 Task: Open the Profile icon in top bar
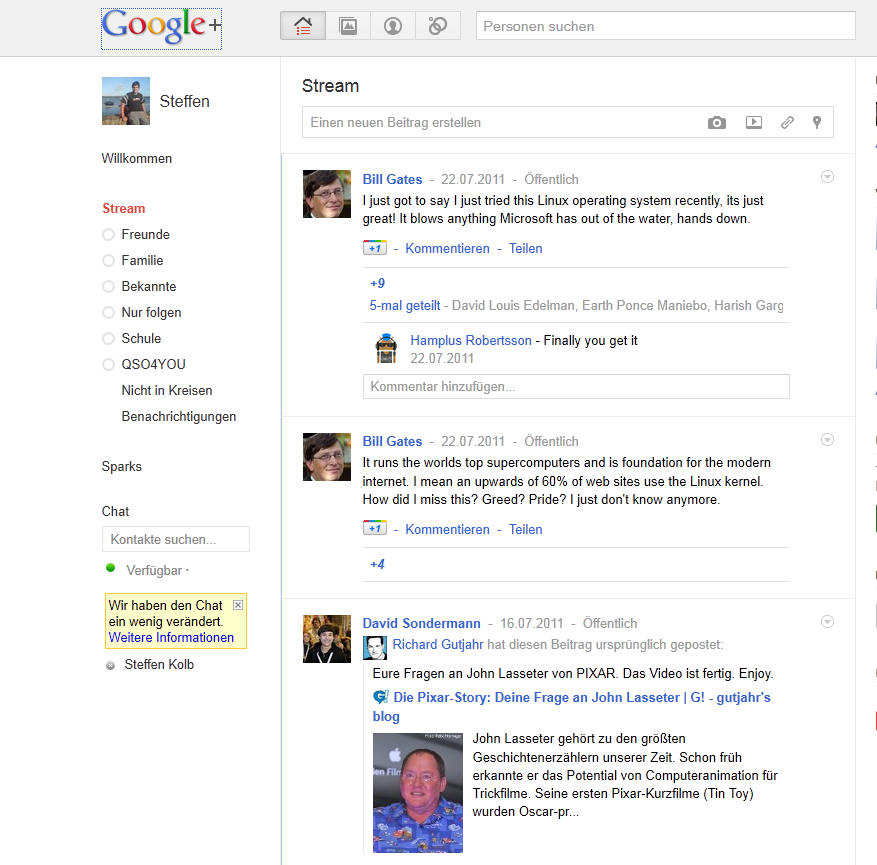click(x=393, y=27)
